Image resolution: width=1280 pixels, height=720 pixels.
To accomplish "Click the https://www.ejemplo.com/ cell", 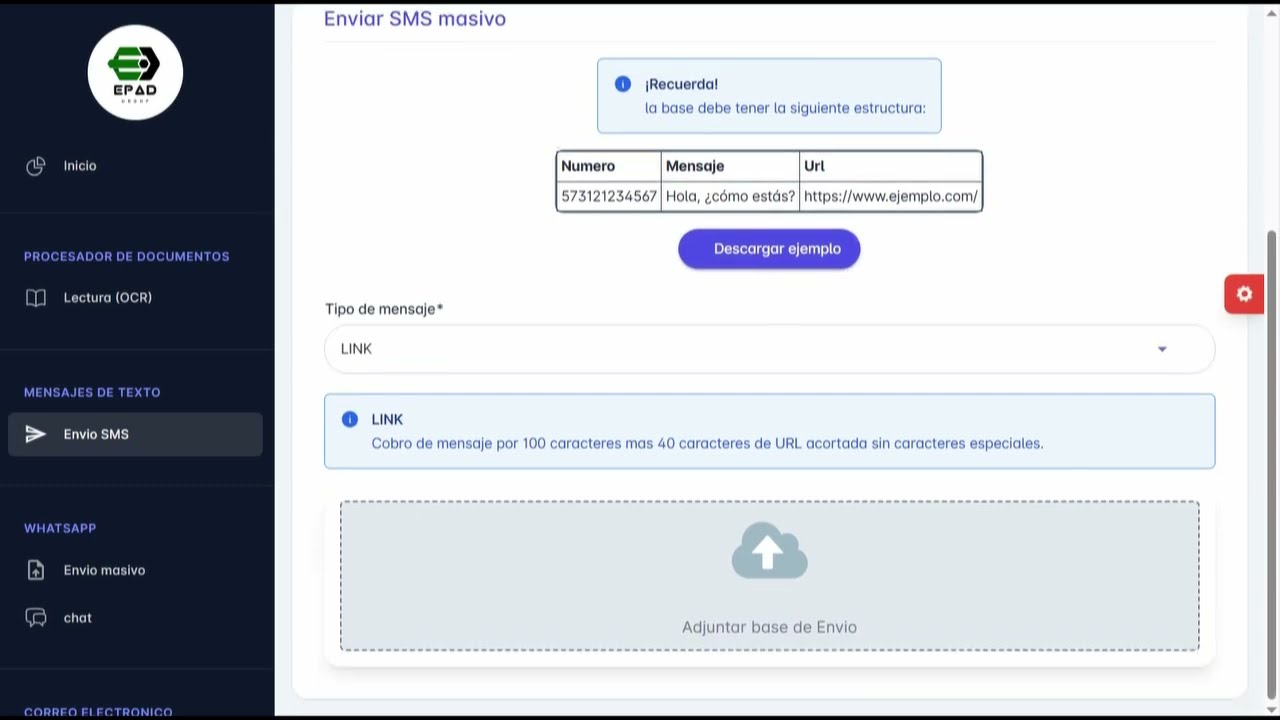I will click(x=890, y=196).
